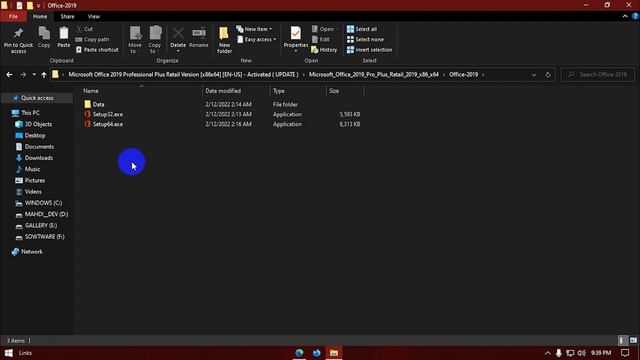Open Explorer help icon
This screenshot has width=640, height=360.
click(x=635, y=16)
